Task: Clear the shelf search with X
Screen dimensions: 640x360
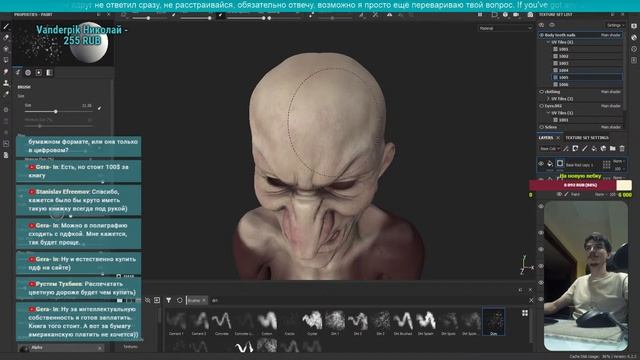Action: pos(531,300)
